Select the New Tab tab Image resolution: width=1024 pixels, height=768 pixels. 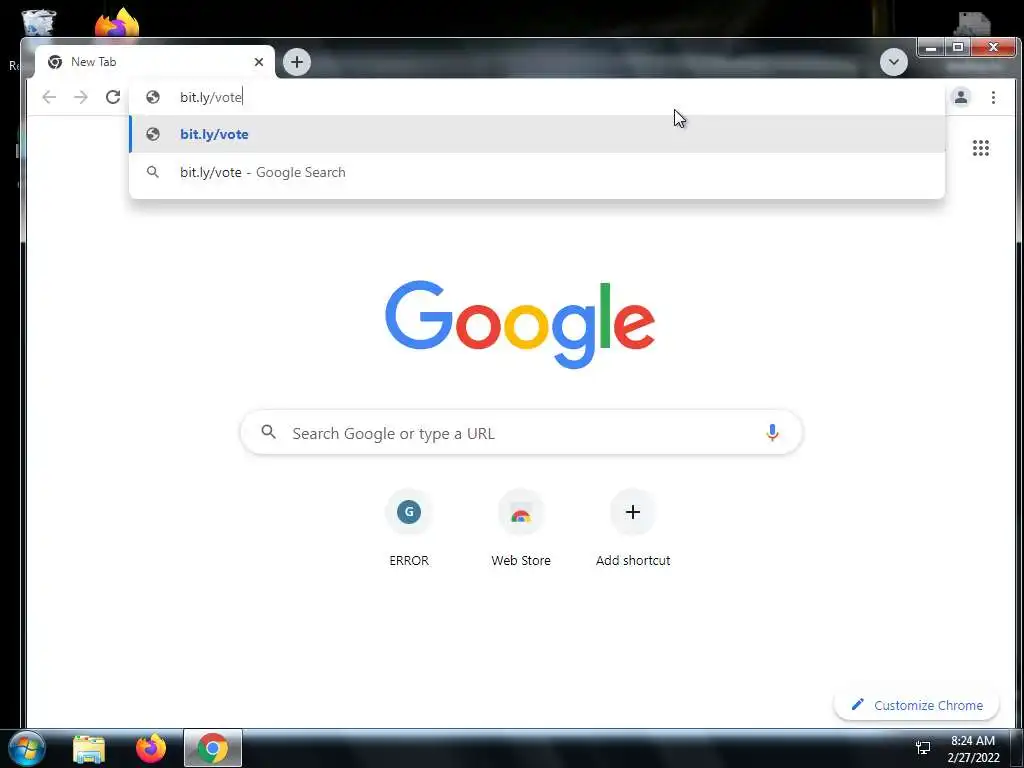155,62
